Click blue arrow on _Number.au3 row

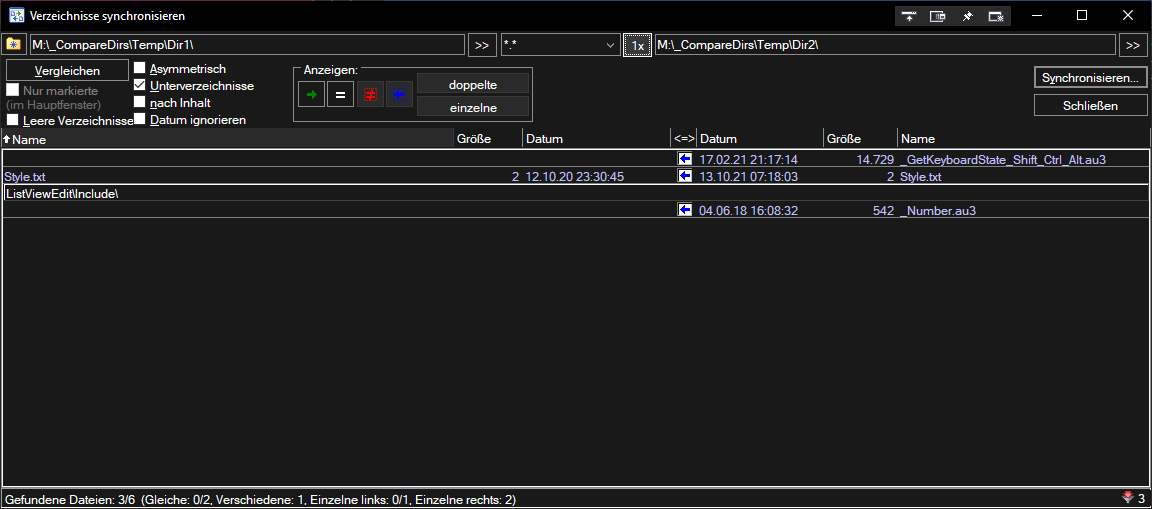685,210
